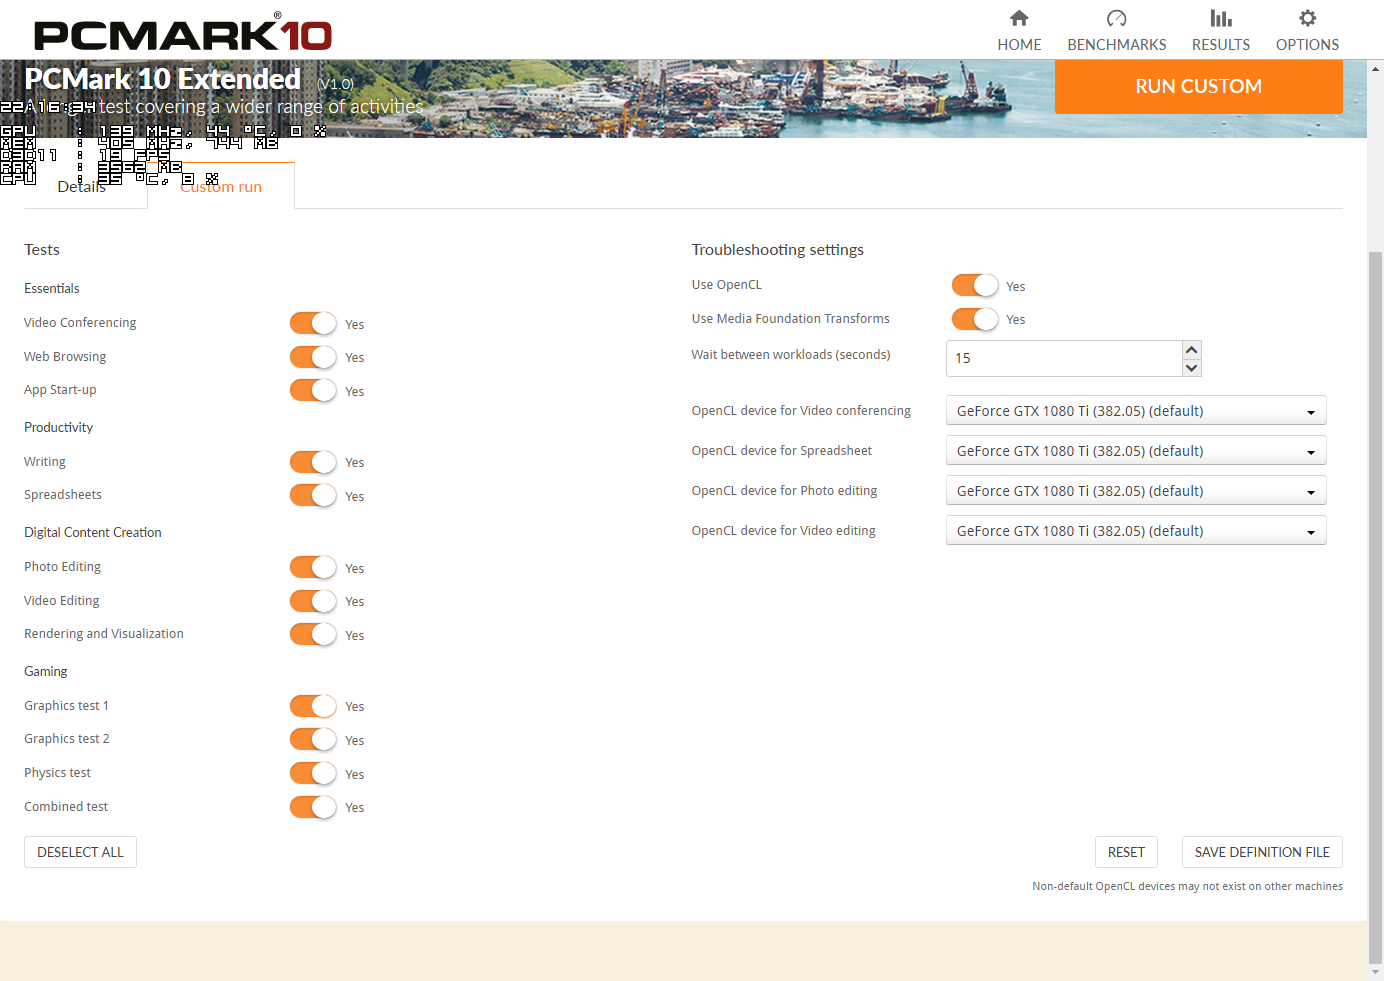The height and width of the screenshot is (981, 1384).
Task: Turn off the Rendering and Visualization test
Action: point(313,634)
